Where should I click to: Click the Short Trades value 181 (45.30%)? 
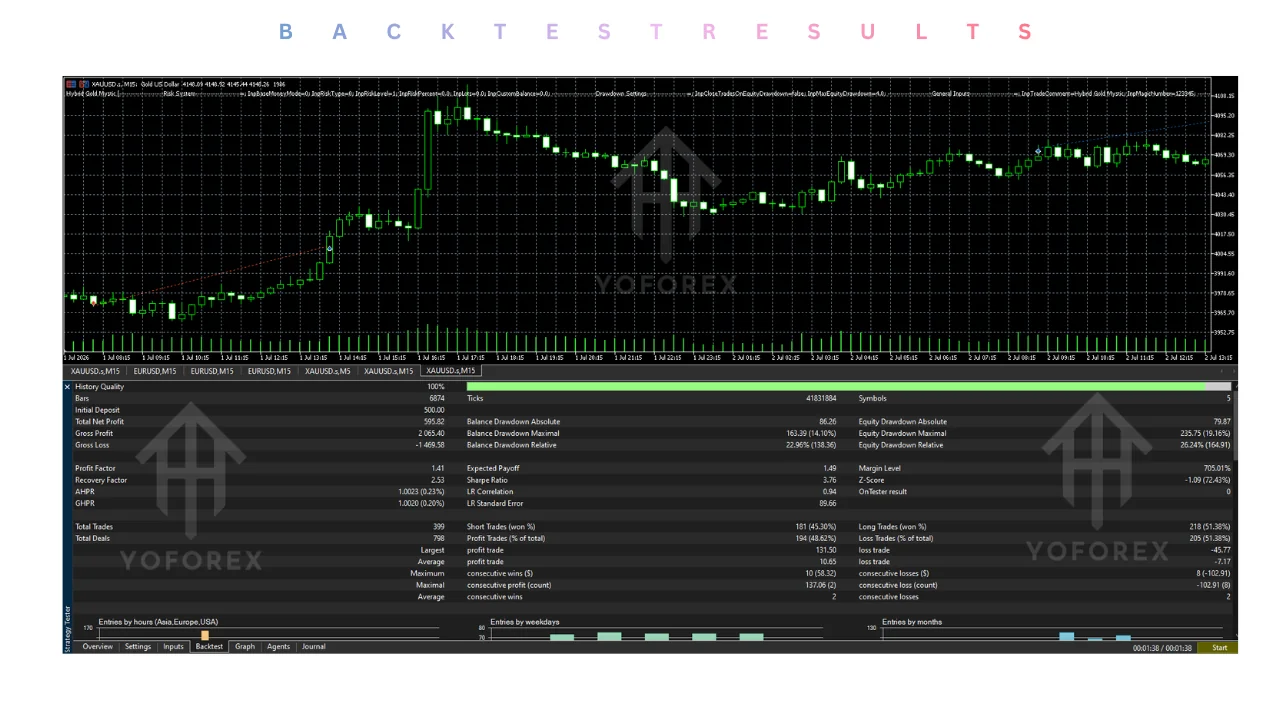[814, 527]
